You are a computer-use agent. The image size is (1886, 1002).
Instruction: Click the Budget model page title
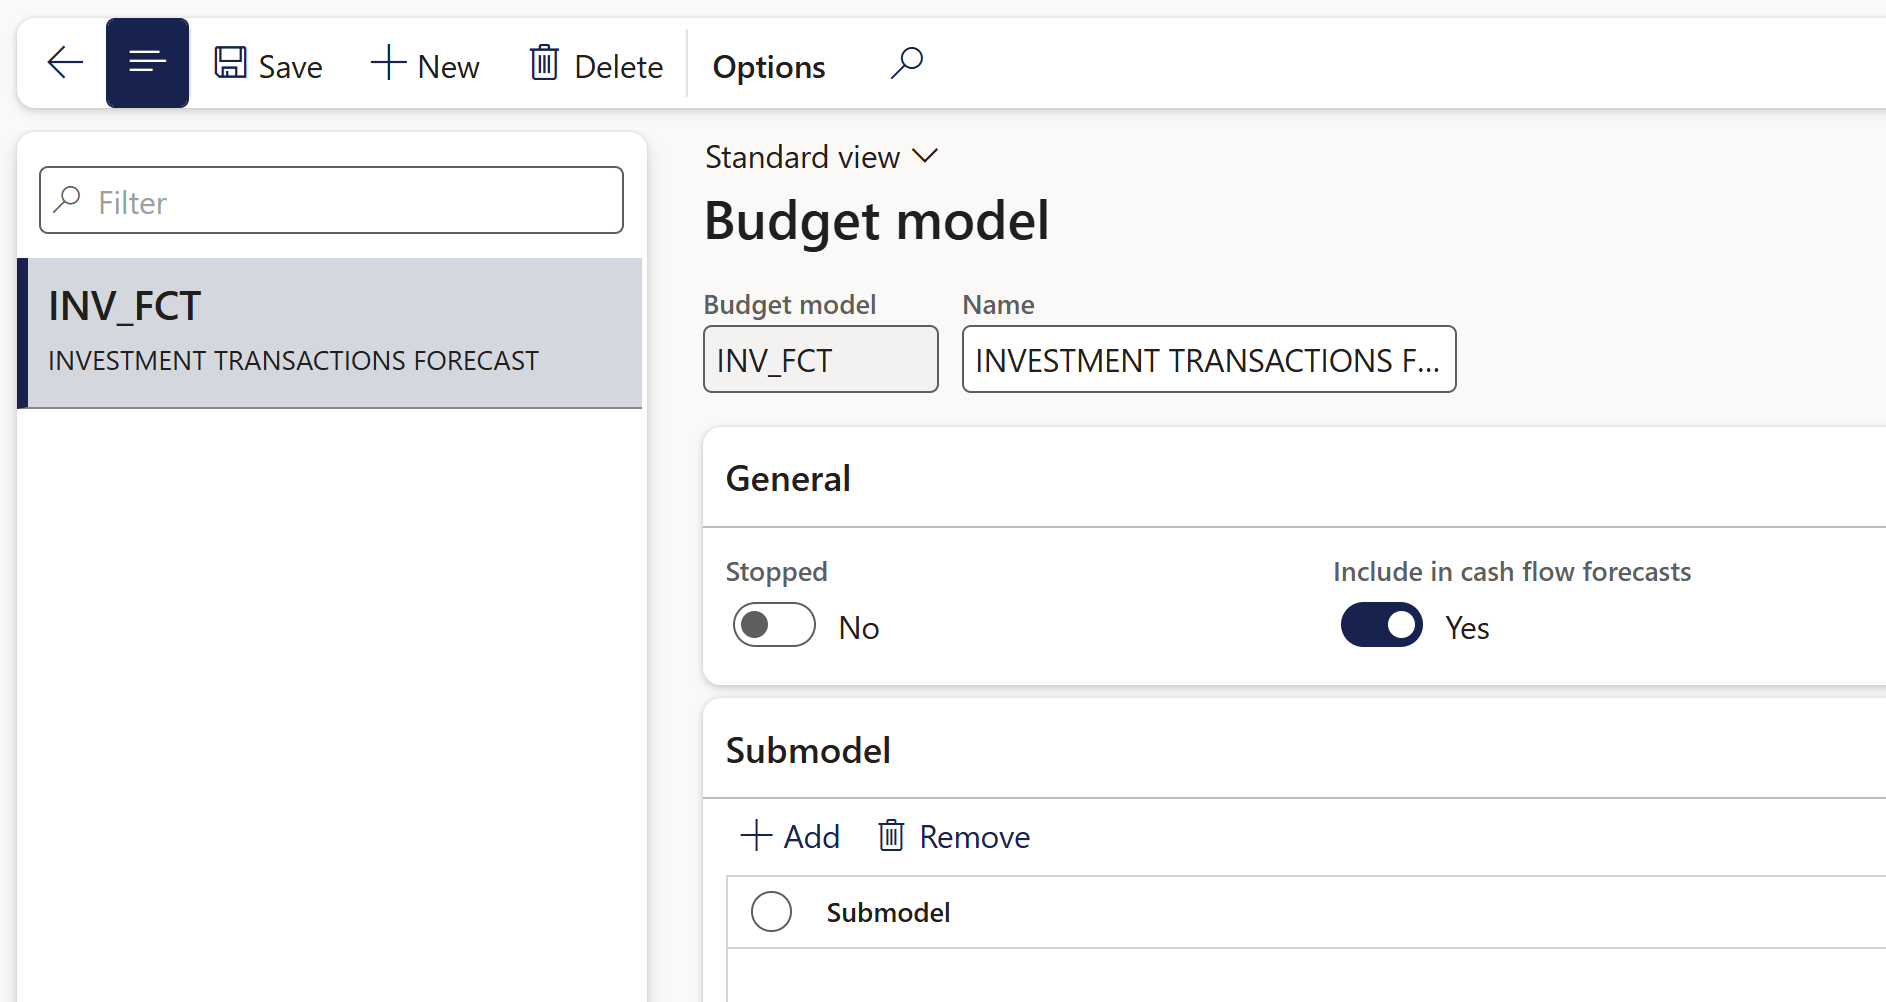coord(876,221)
